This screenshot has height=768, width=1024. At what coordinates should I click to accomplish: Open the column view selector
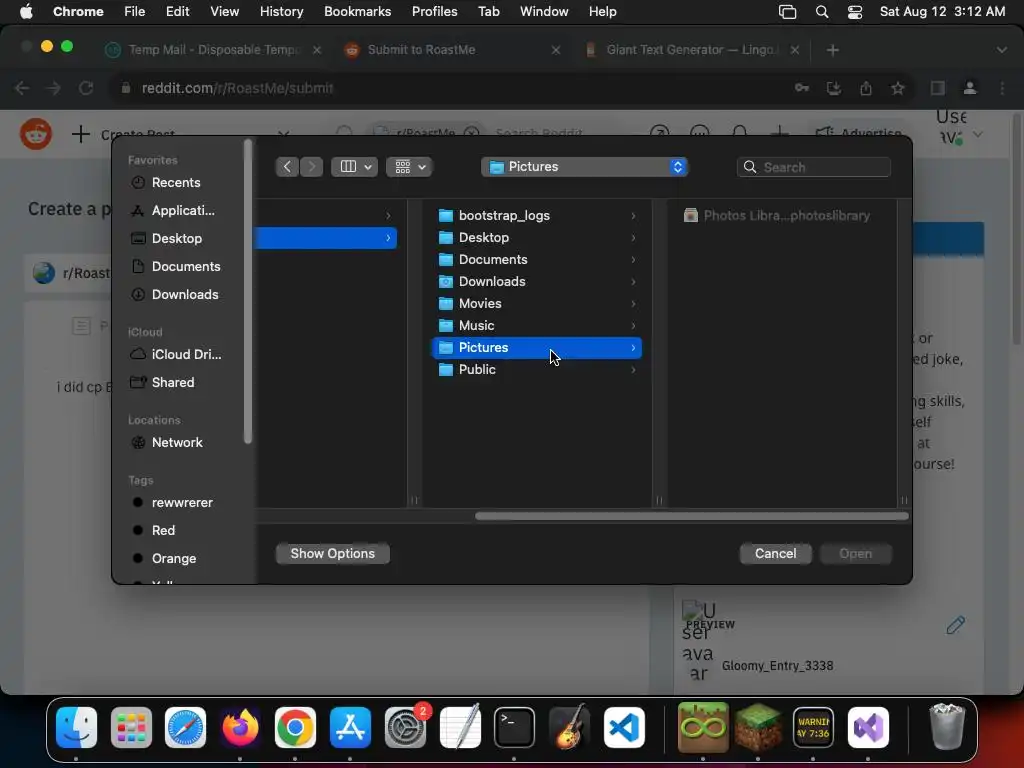coord(354,167)
